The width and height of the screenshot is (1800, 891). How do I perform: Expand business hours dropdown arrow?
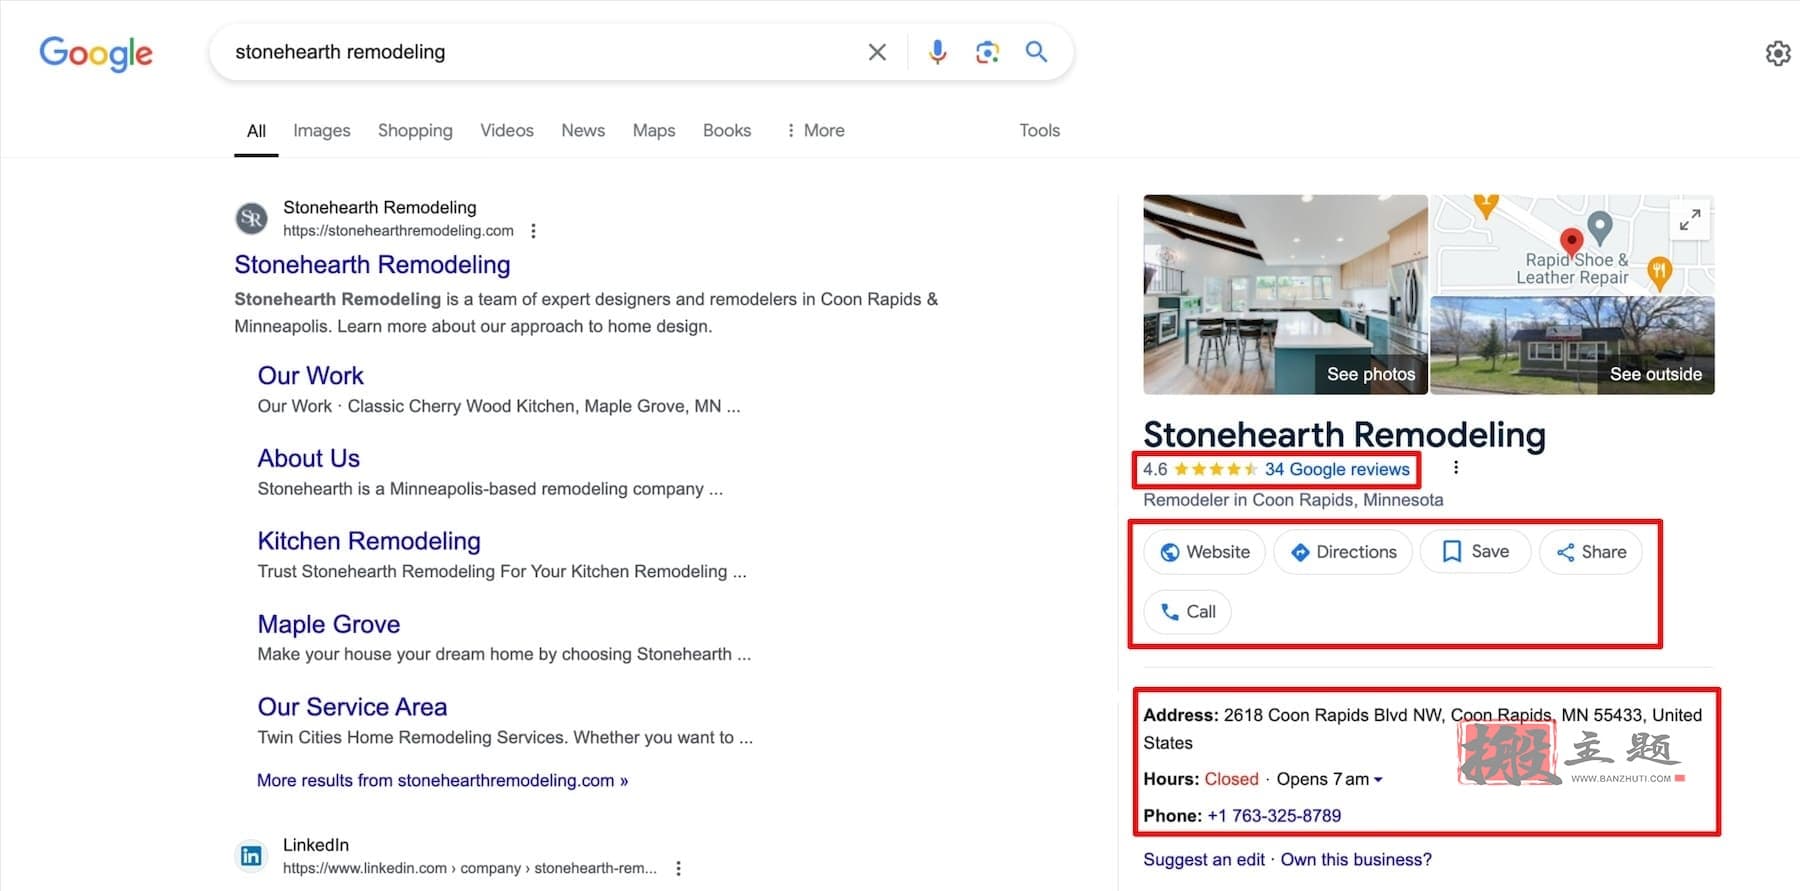click(1378, 780)
